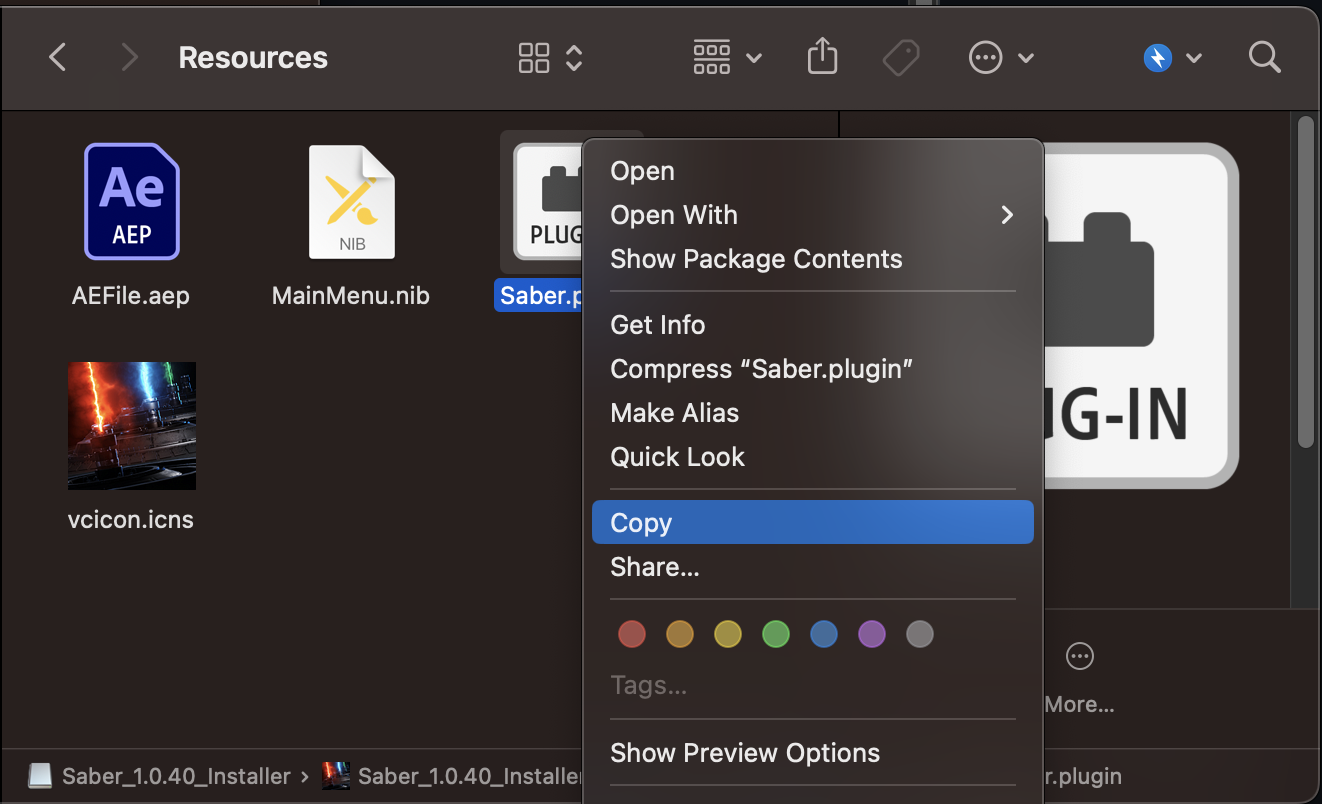The image size is (1322, 804).
Task: Apply the gray tag color
Action: [920, 634]
